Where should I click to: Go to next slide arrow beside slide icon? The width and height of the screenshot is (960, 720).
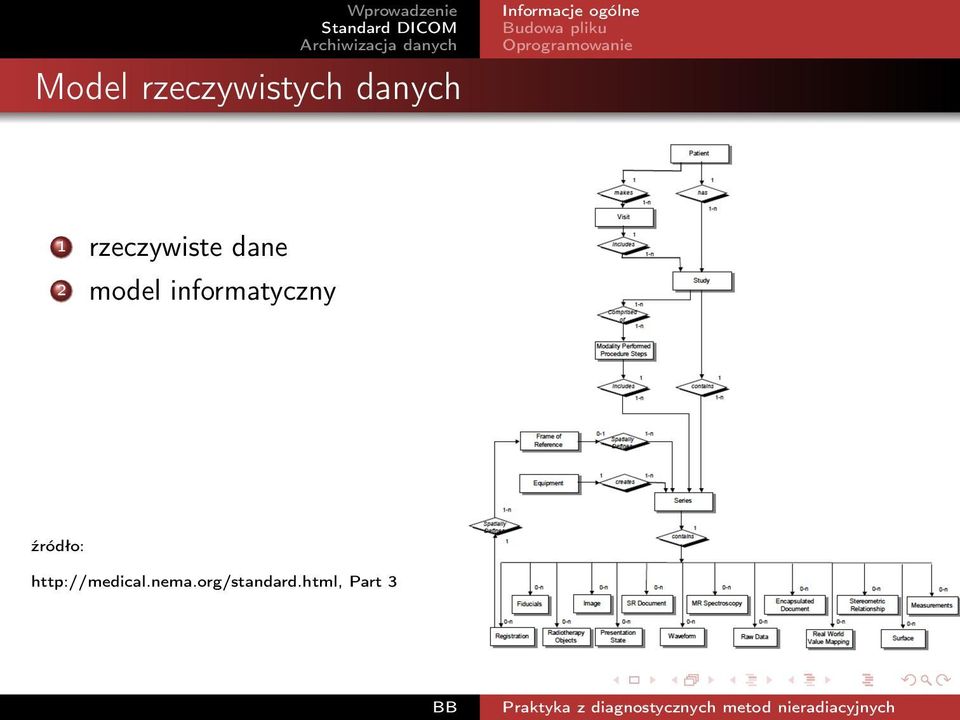click(x=653, y=680)
